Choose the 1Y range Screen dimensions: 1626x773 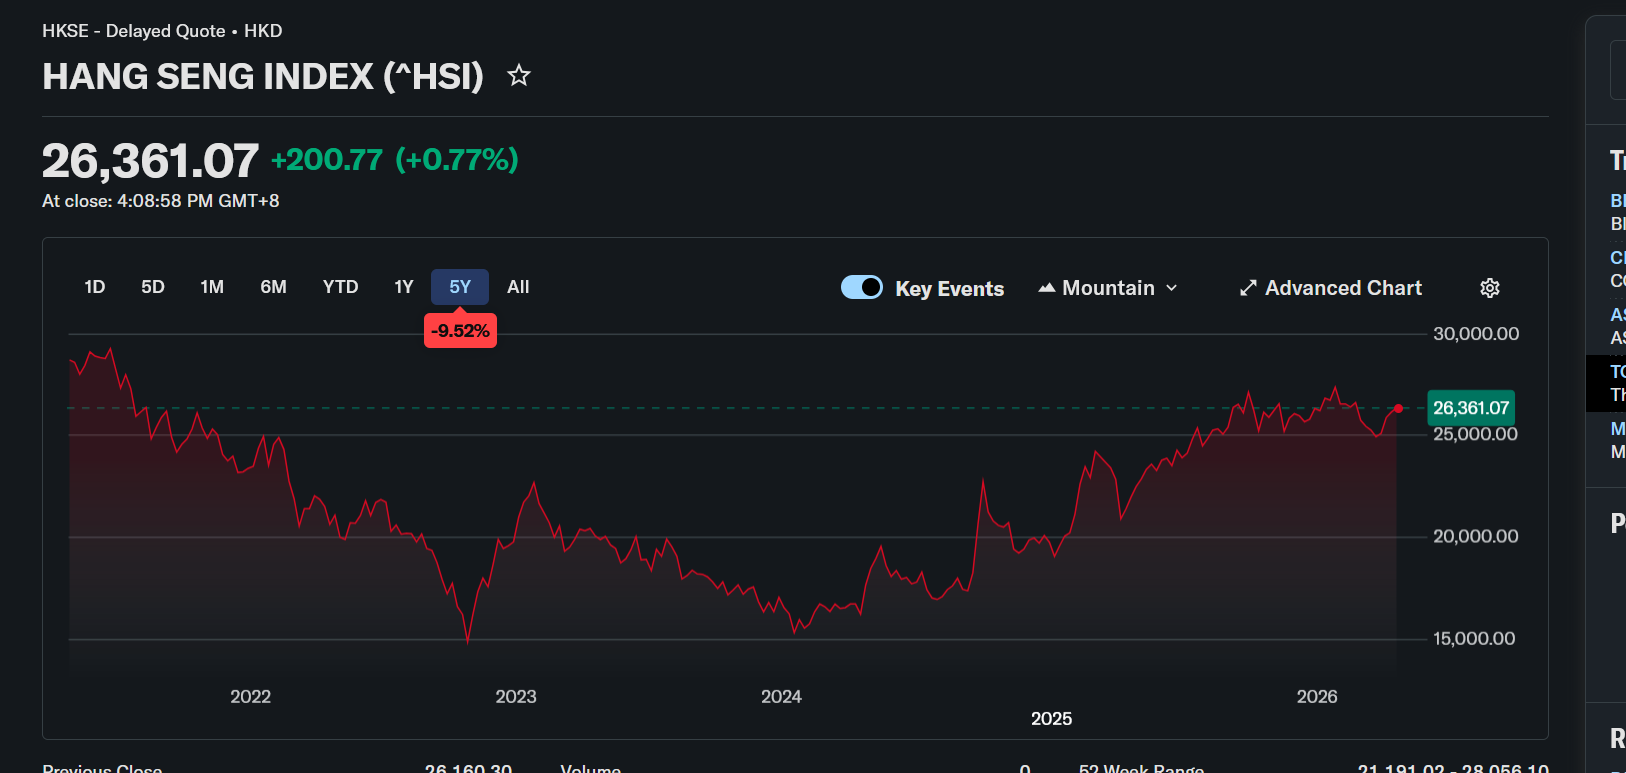(x=404, y=287)
